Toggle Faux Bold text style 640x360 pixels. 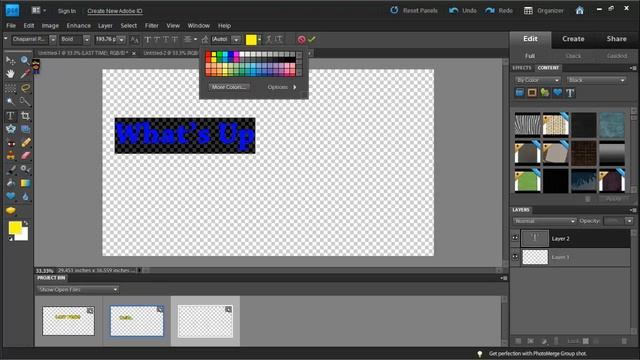148,40
